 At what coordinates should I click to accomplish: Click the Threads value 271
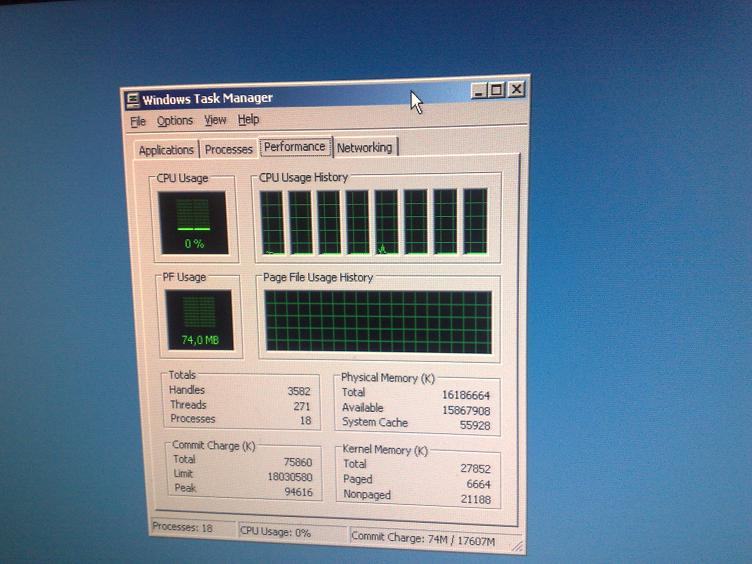click(302, 406)
